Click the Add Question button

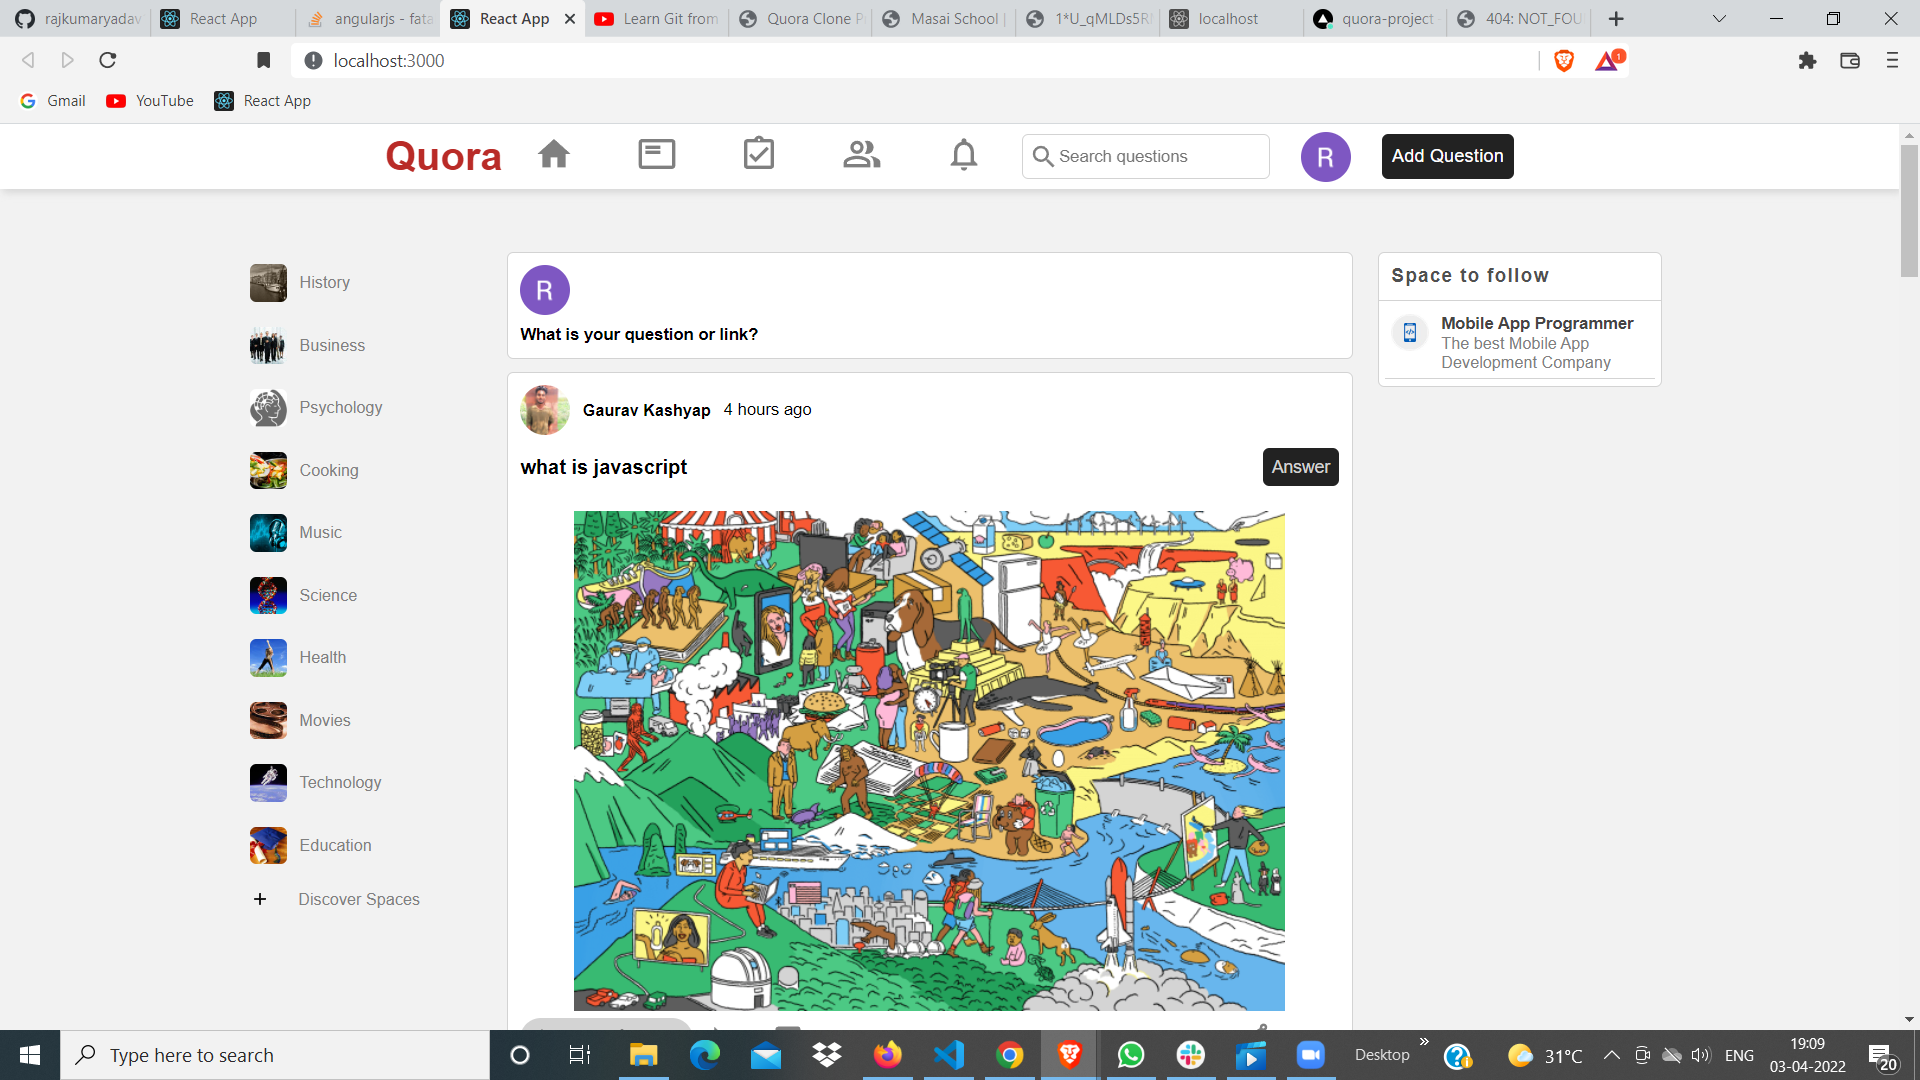pyautogui.click(x=1447, y=156)
